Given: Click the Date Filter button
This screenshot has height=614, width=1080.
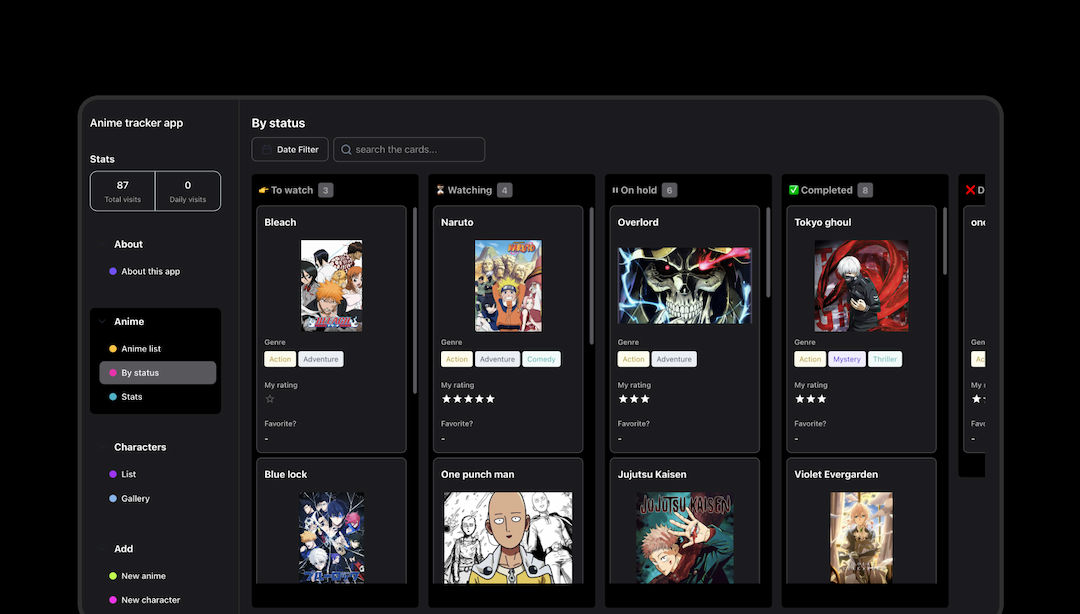Looking at the screenshot, I should 289,149.
